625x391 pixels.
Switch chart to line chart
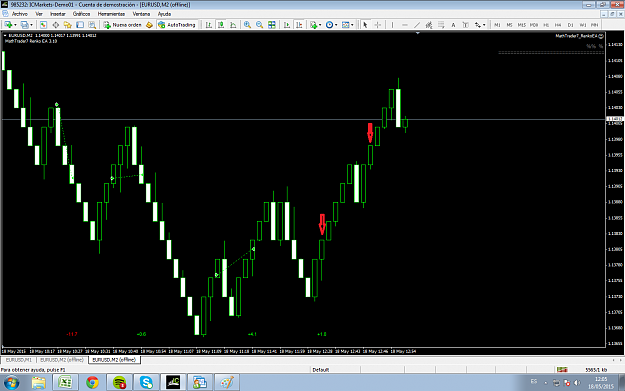(x=233, y=25)
